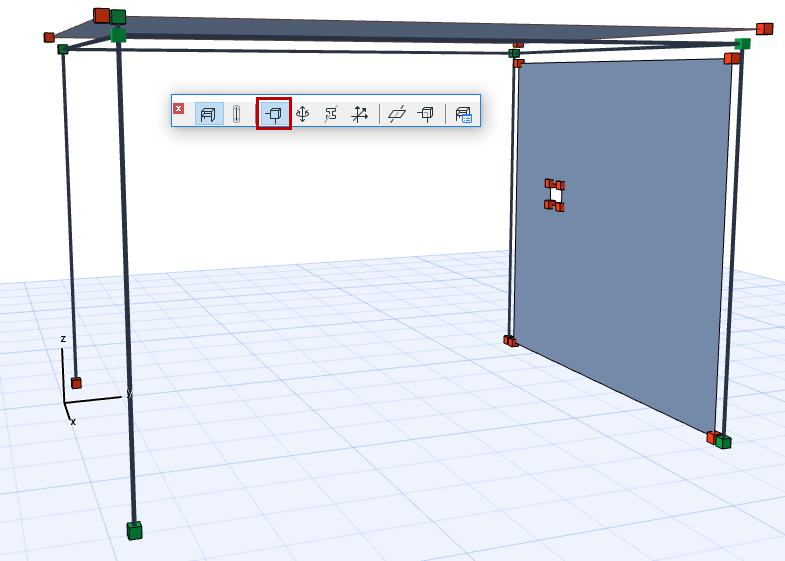Select the local coordinate axes icon
Viewport: 785px width, 561px height.
(359, 114)
